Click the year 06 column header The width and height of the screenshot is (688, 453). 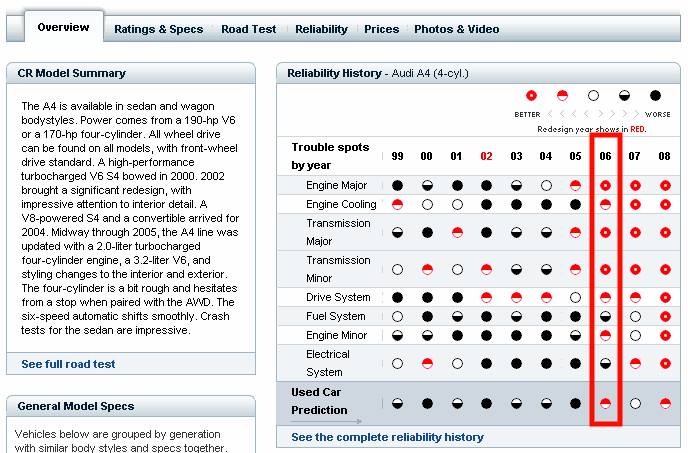(605, 156)
